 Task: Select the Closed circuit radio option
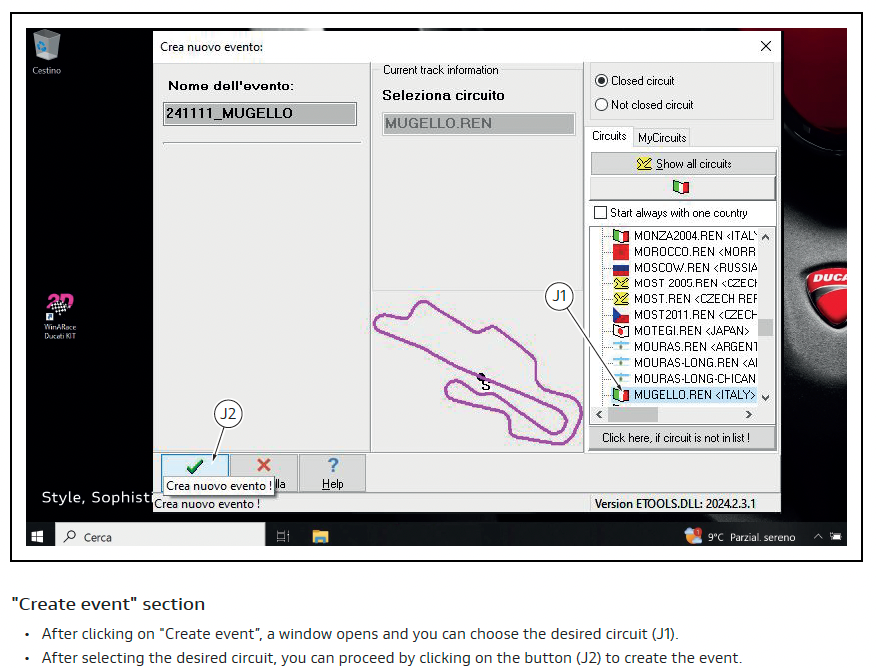coord(601,81)
